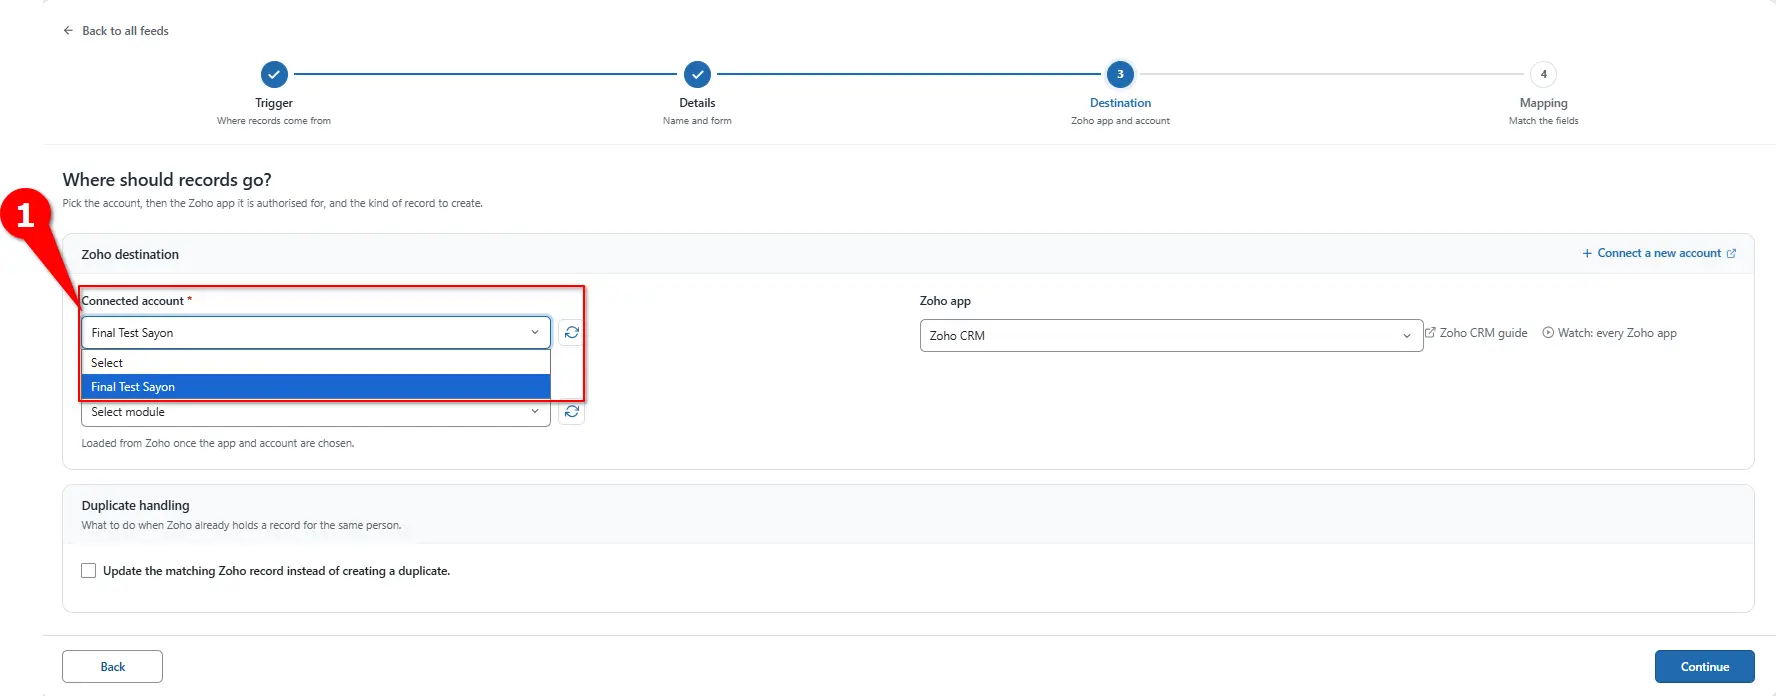
Task: Open the Select module dropdown
Action: [316, 412]
